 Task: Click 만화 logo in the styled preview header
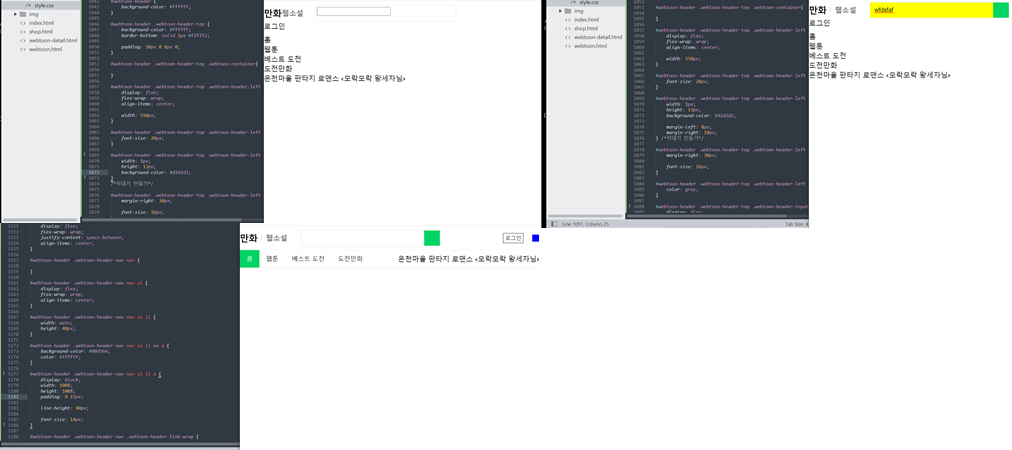249,238
